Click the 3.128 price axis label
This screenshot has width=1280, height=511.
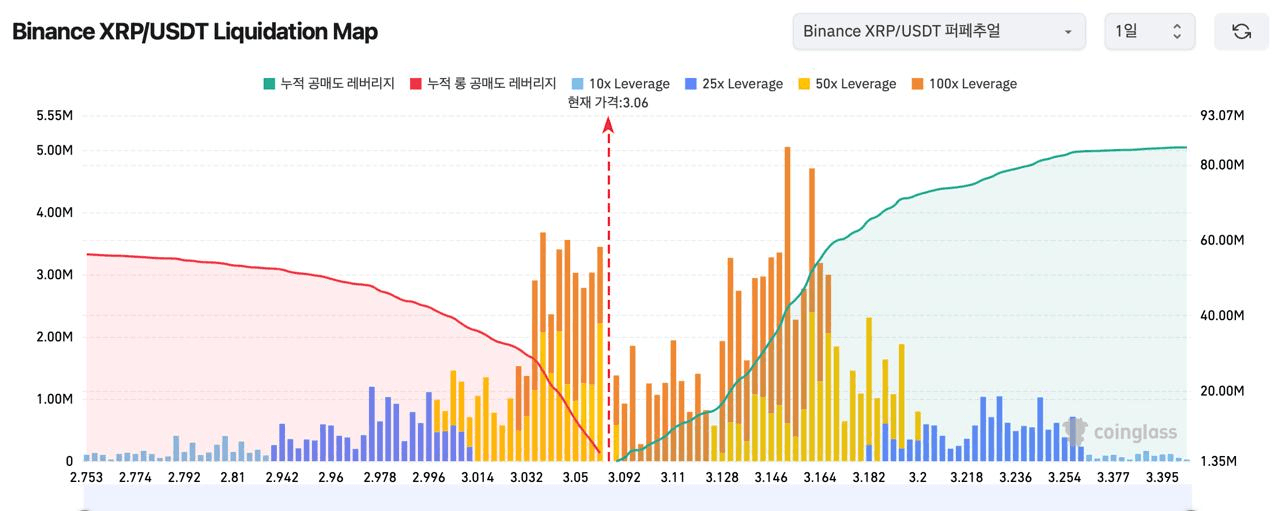(x=720, y=477)
